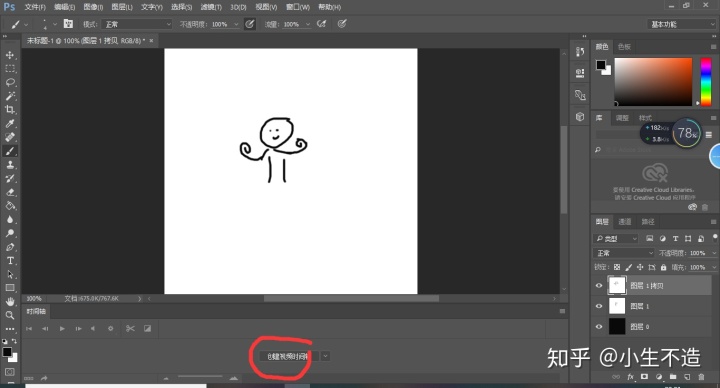Viewport: 720px width, 388px height.
Task: Create a new layer from the Layers footer
Action: coord(687,377)
